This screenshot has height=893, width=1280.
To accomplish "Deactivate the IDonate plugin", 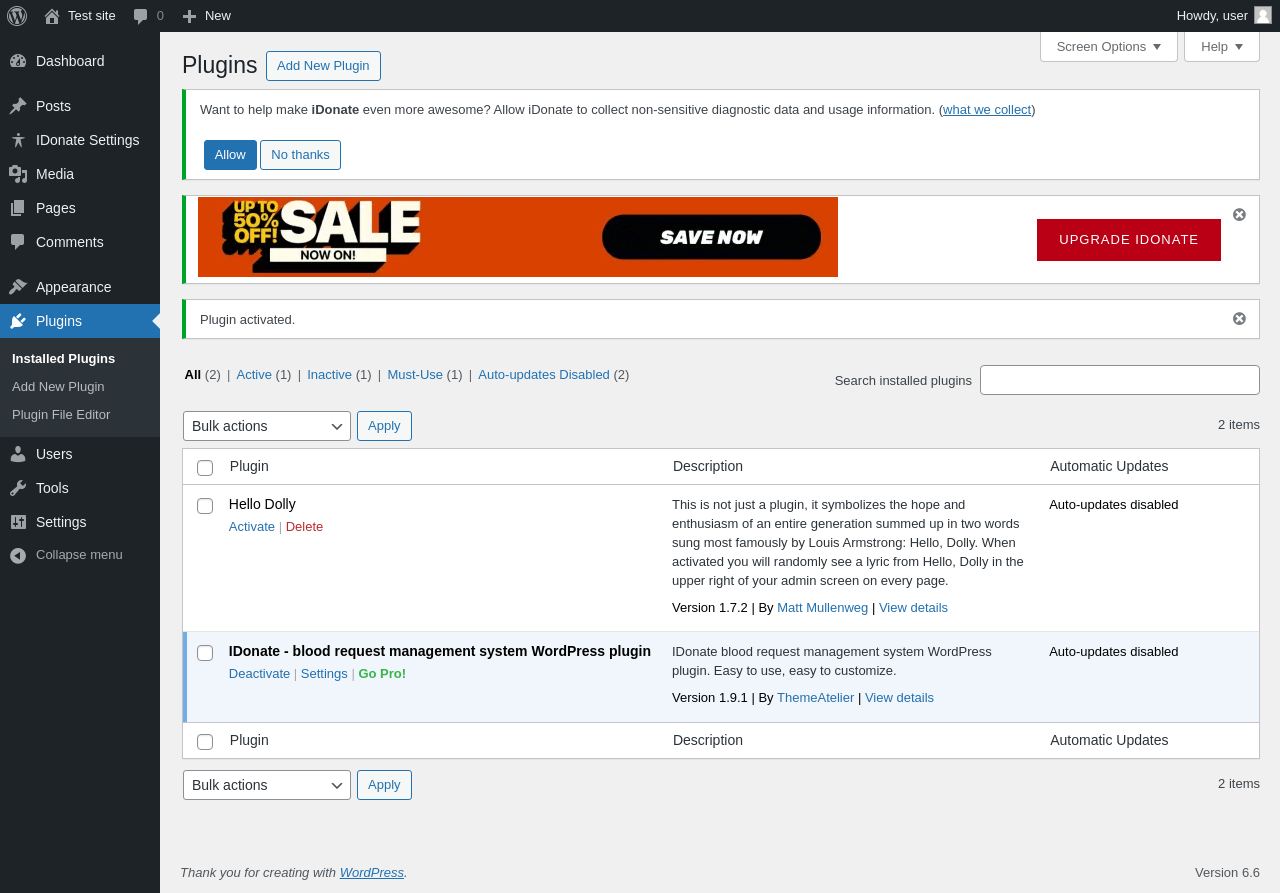I will (259, 674).
